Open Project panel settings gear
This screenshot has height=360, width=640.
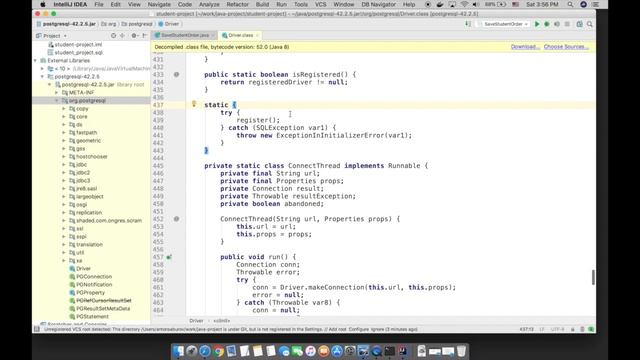[x=134, y=36]
